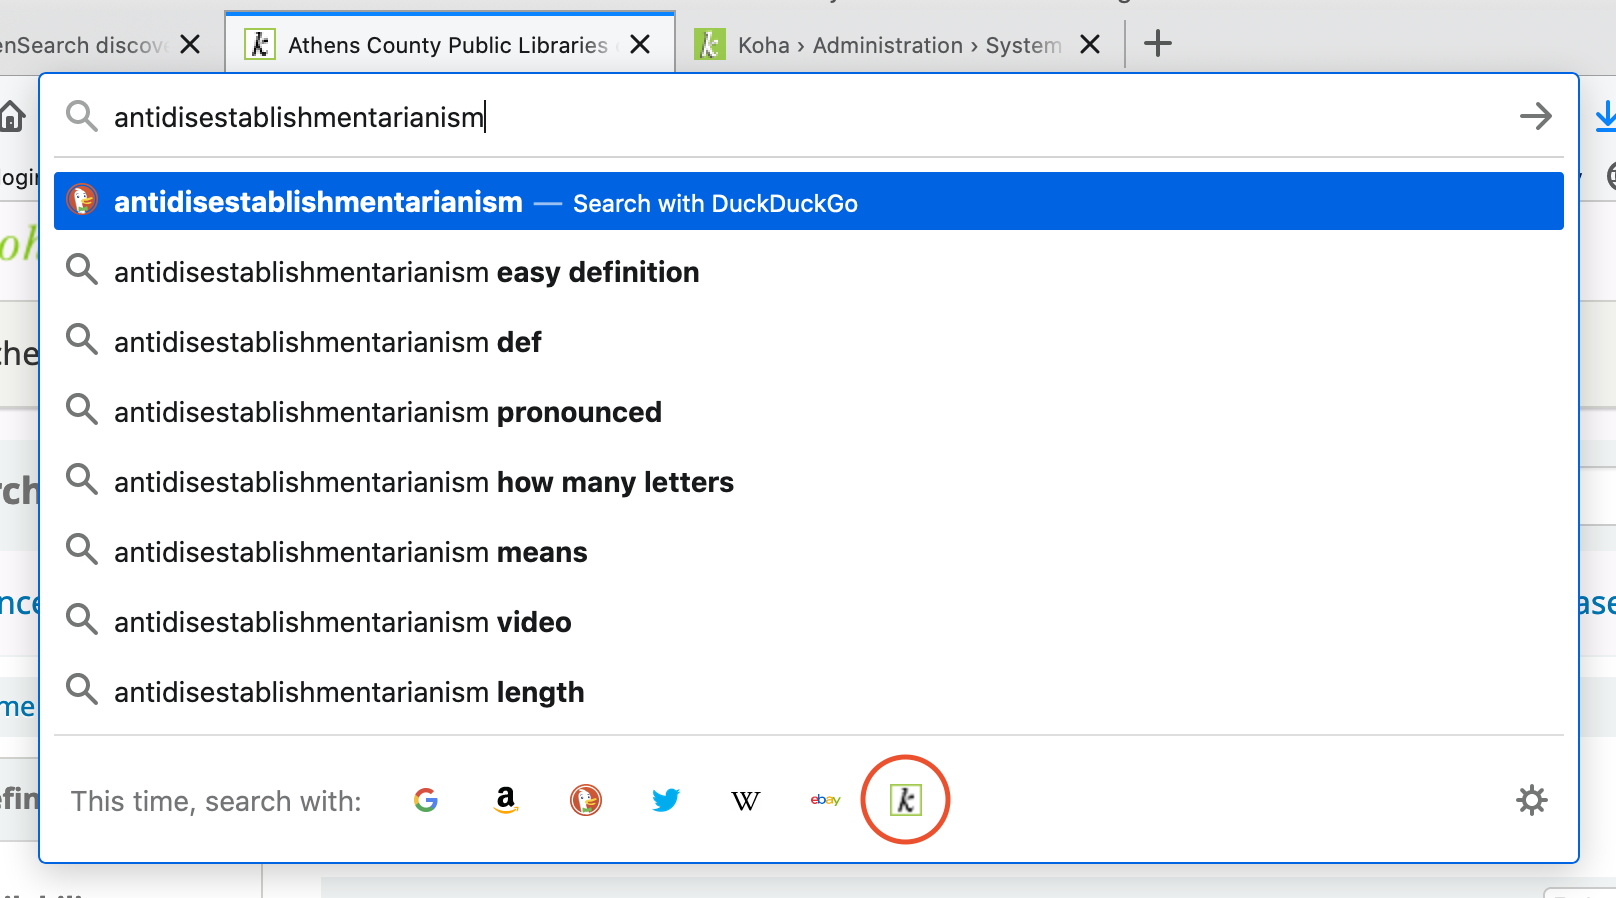Switch to Koha Administration System tab
This screenshot has height=898, width=1616.
pyautogui.click(x=880, y=45)
